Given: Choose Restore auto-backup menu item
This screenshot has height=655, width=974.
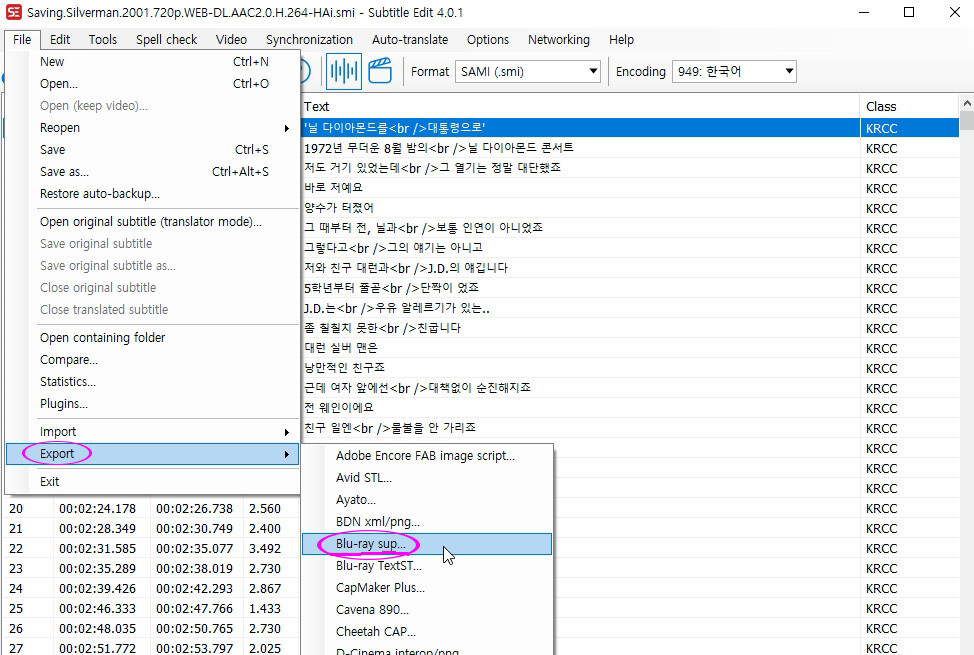Looking at the screenshot, I should pos(99,194).
